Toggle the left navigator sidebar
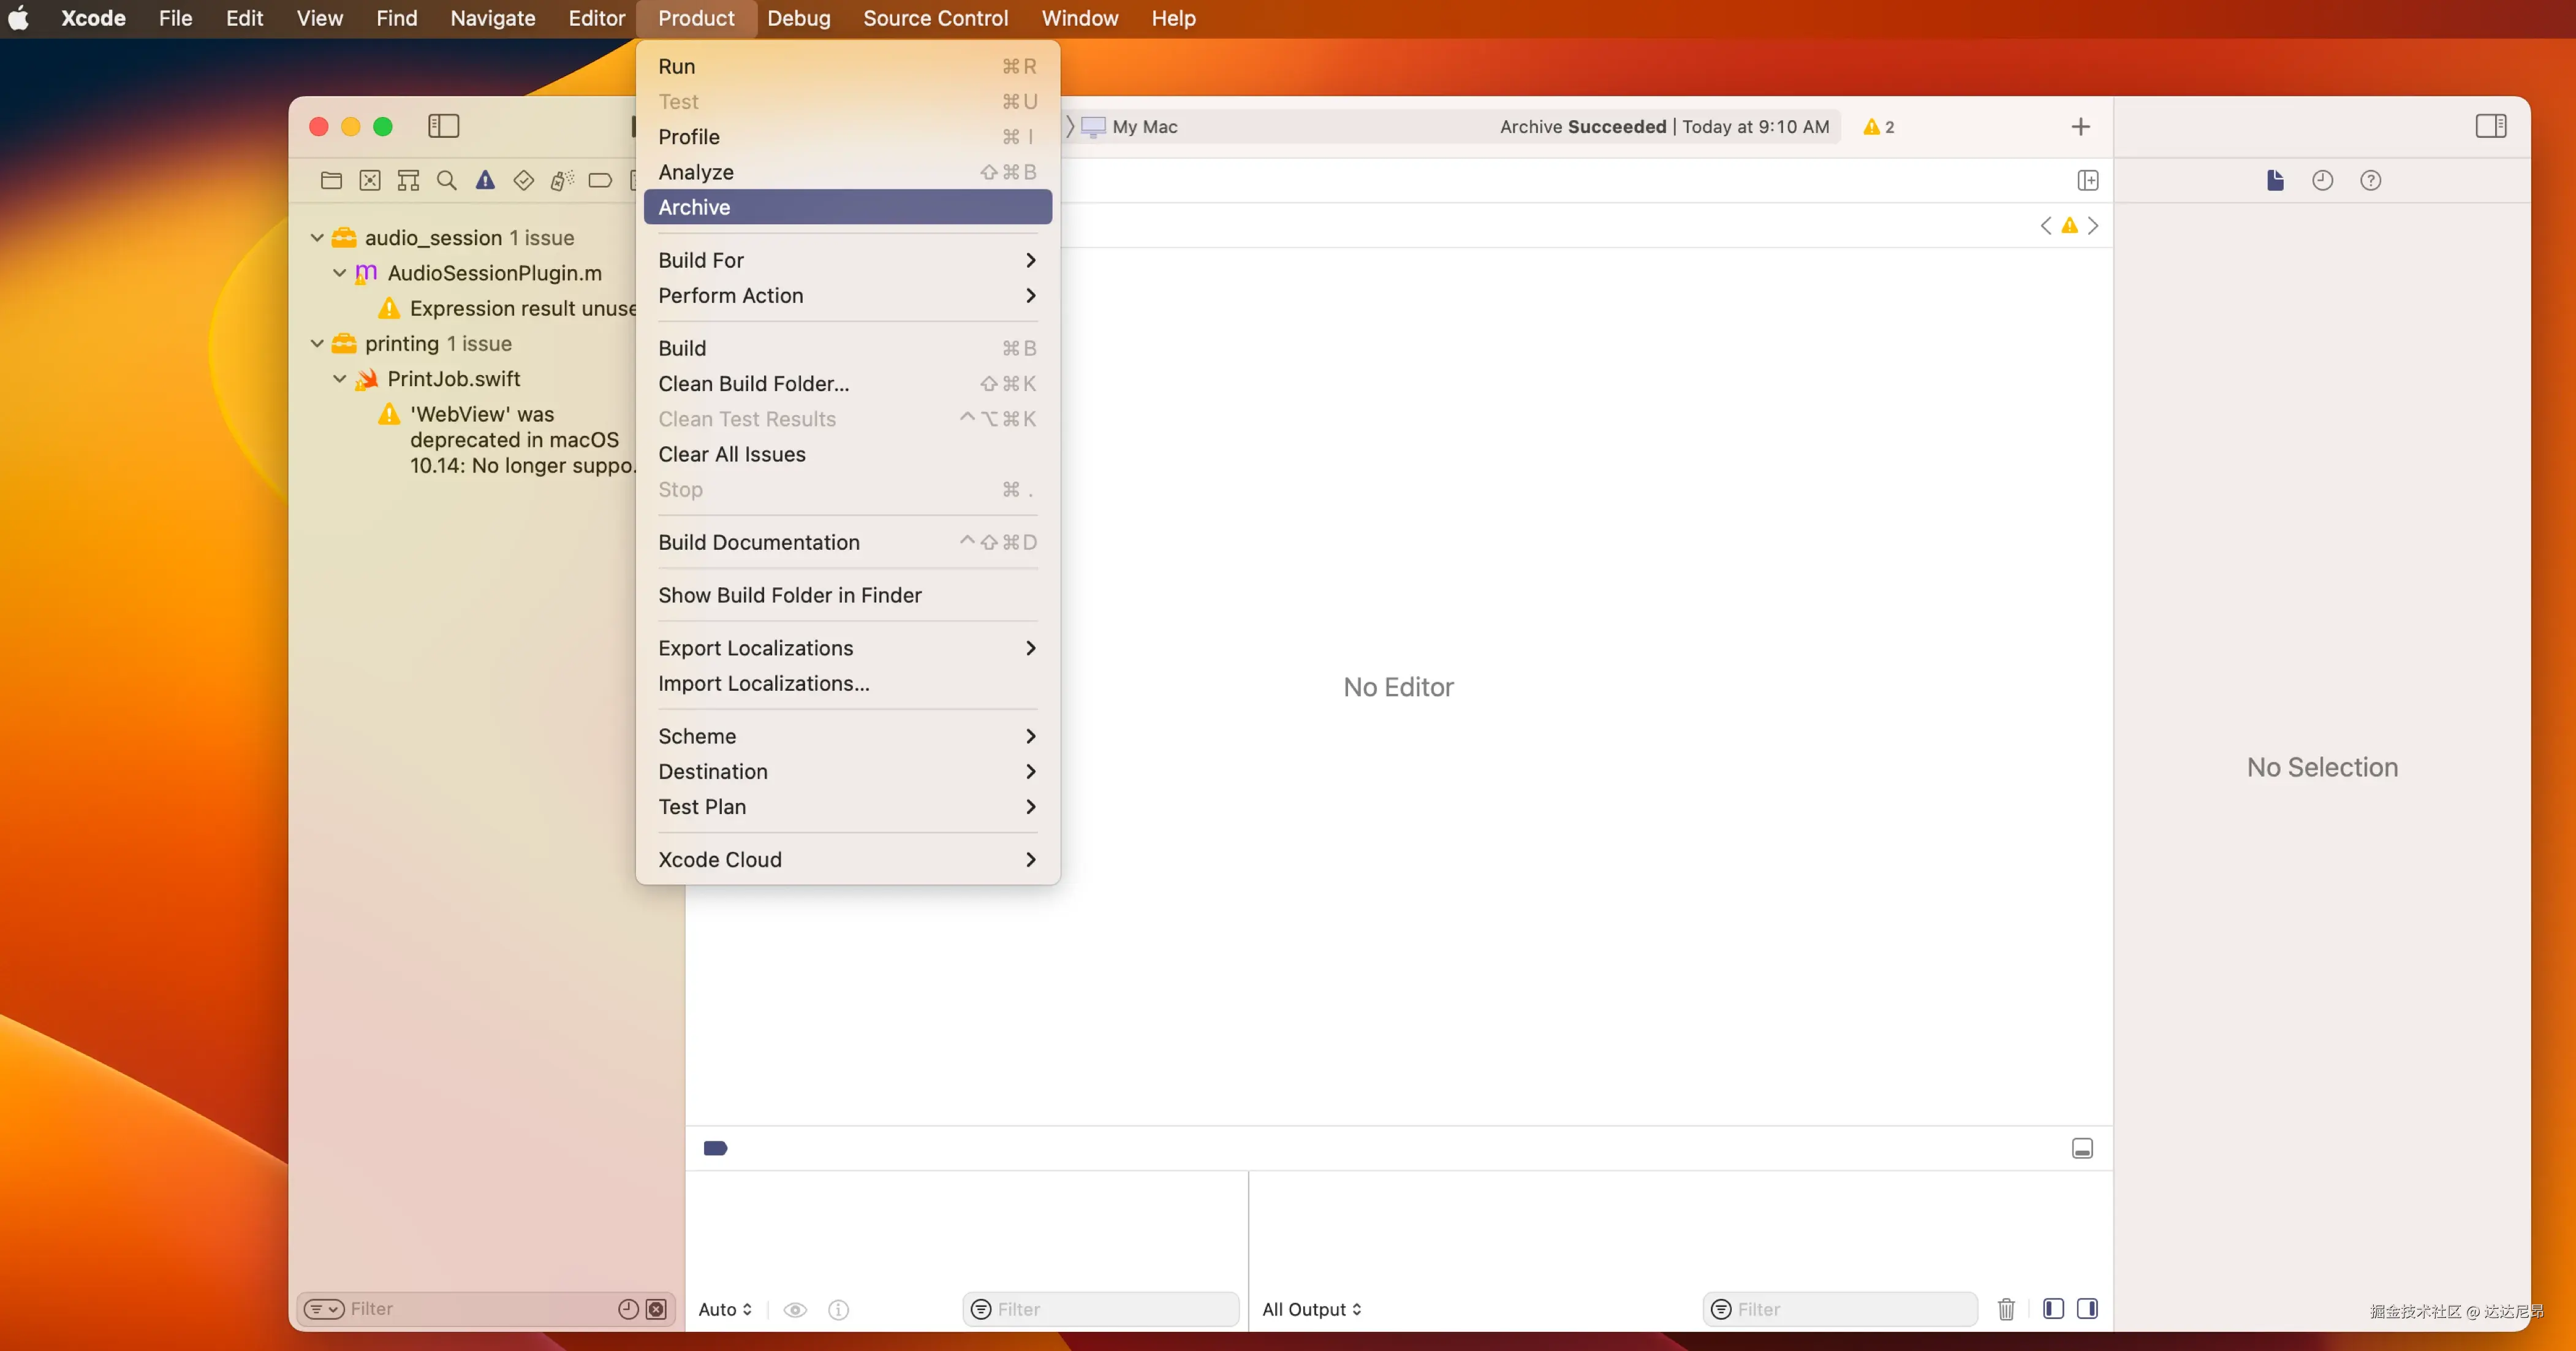 pos(443,126)
